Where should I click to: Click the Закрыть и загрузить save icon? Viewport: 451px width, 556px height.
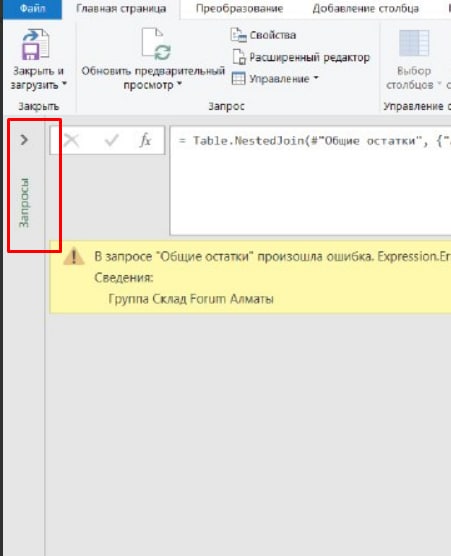(x=36, y=44)
